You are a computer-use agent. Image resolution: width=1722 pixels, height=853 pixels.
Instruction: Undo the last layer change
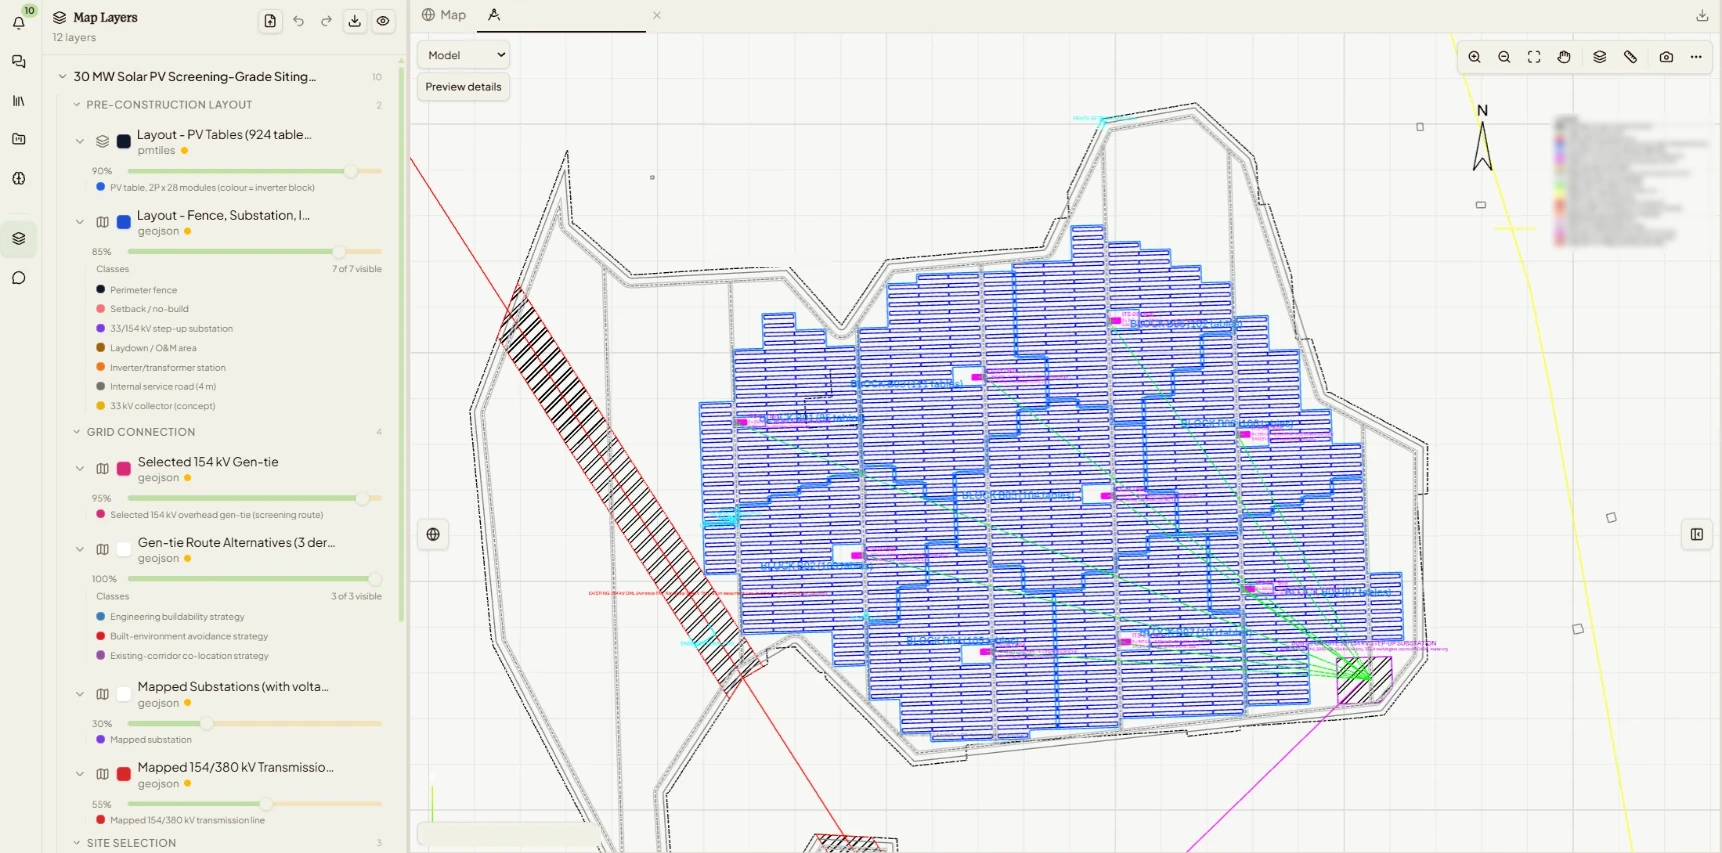coord(298,21)
